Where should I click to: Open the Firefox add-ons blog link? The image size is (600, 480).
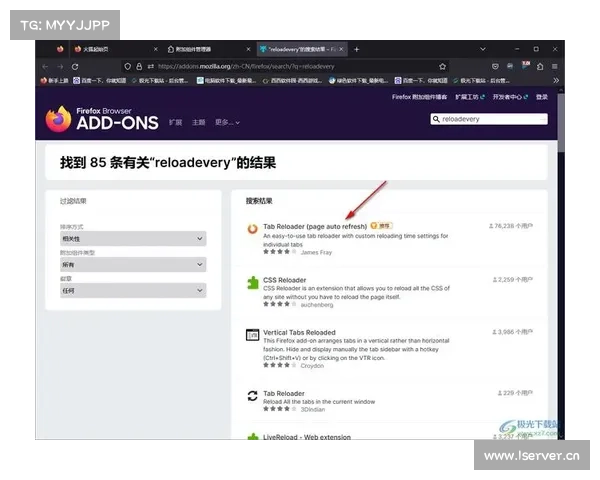tap(419, 97)
